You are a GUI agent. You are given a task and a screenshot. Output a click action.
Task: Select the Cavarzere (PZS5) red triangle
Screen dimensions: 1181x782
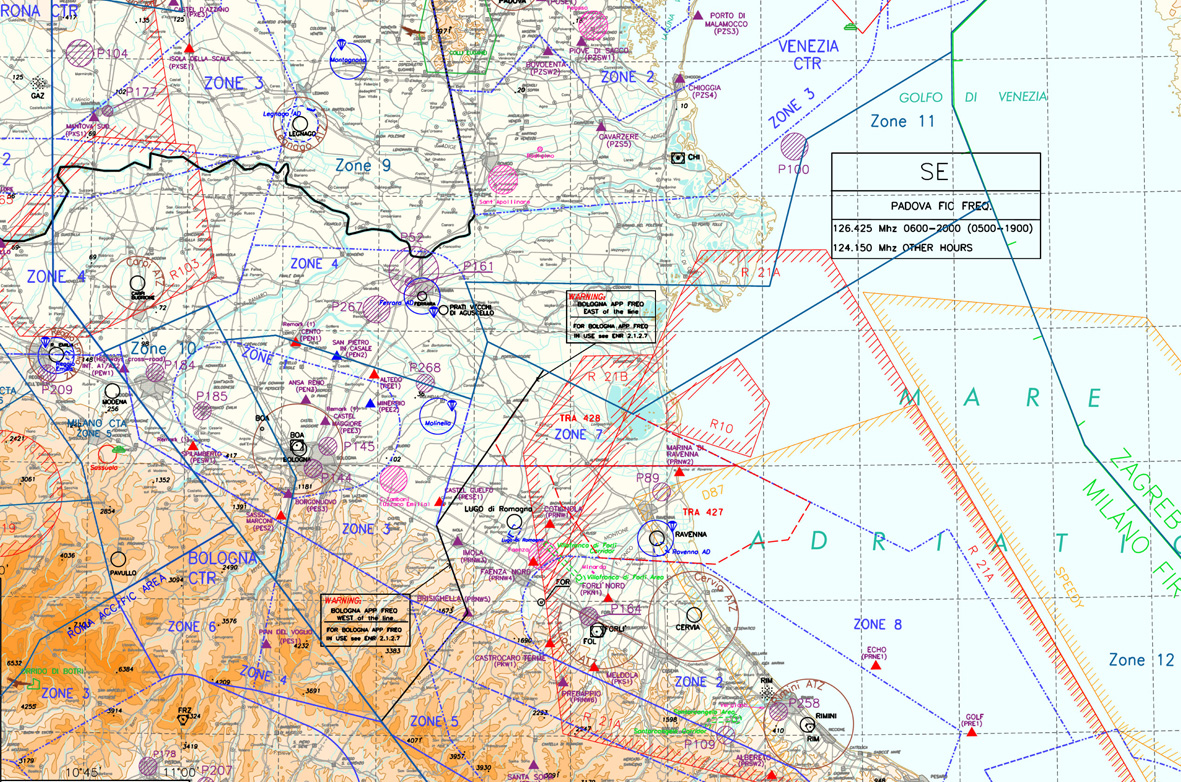click(x=601, y=125)
